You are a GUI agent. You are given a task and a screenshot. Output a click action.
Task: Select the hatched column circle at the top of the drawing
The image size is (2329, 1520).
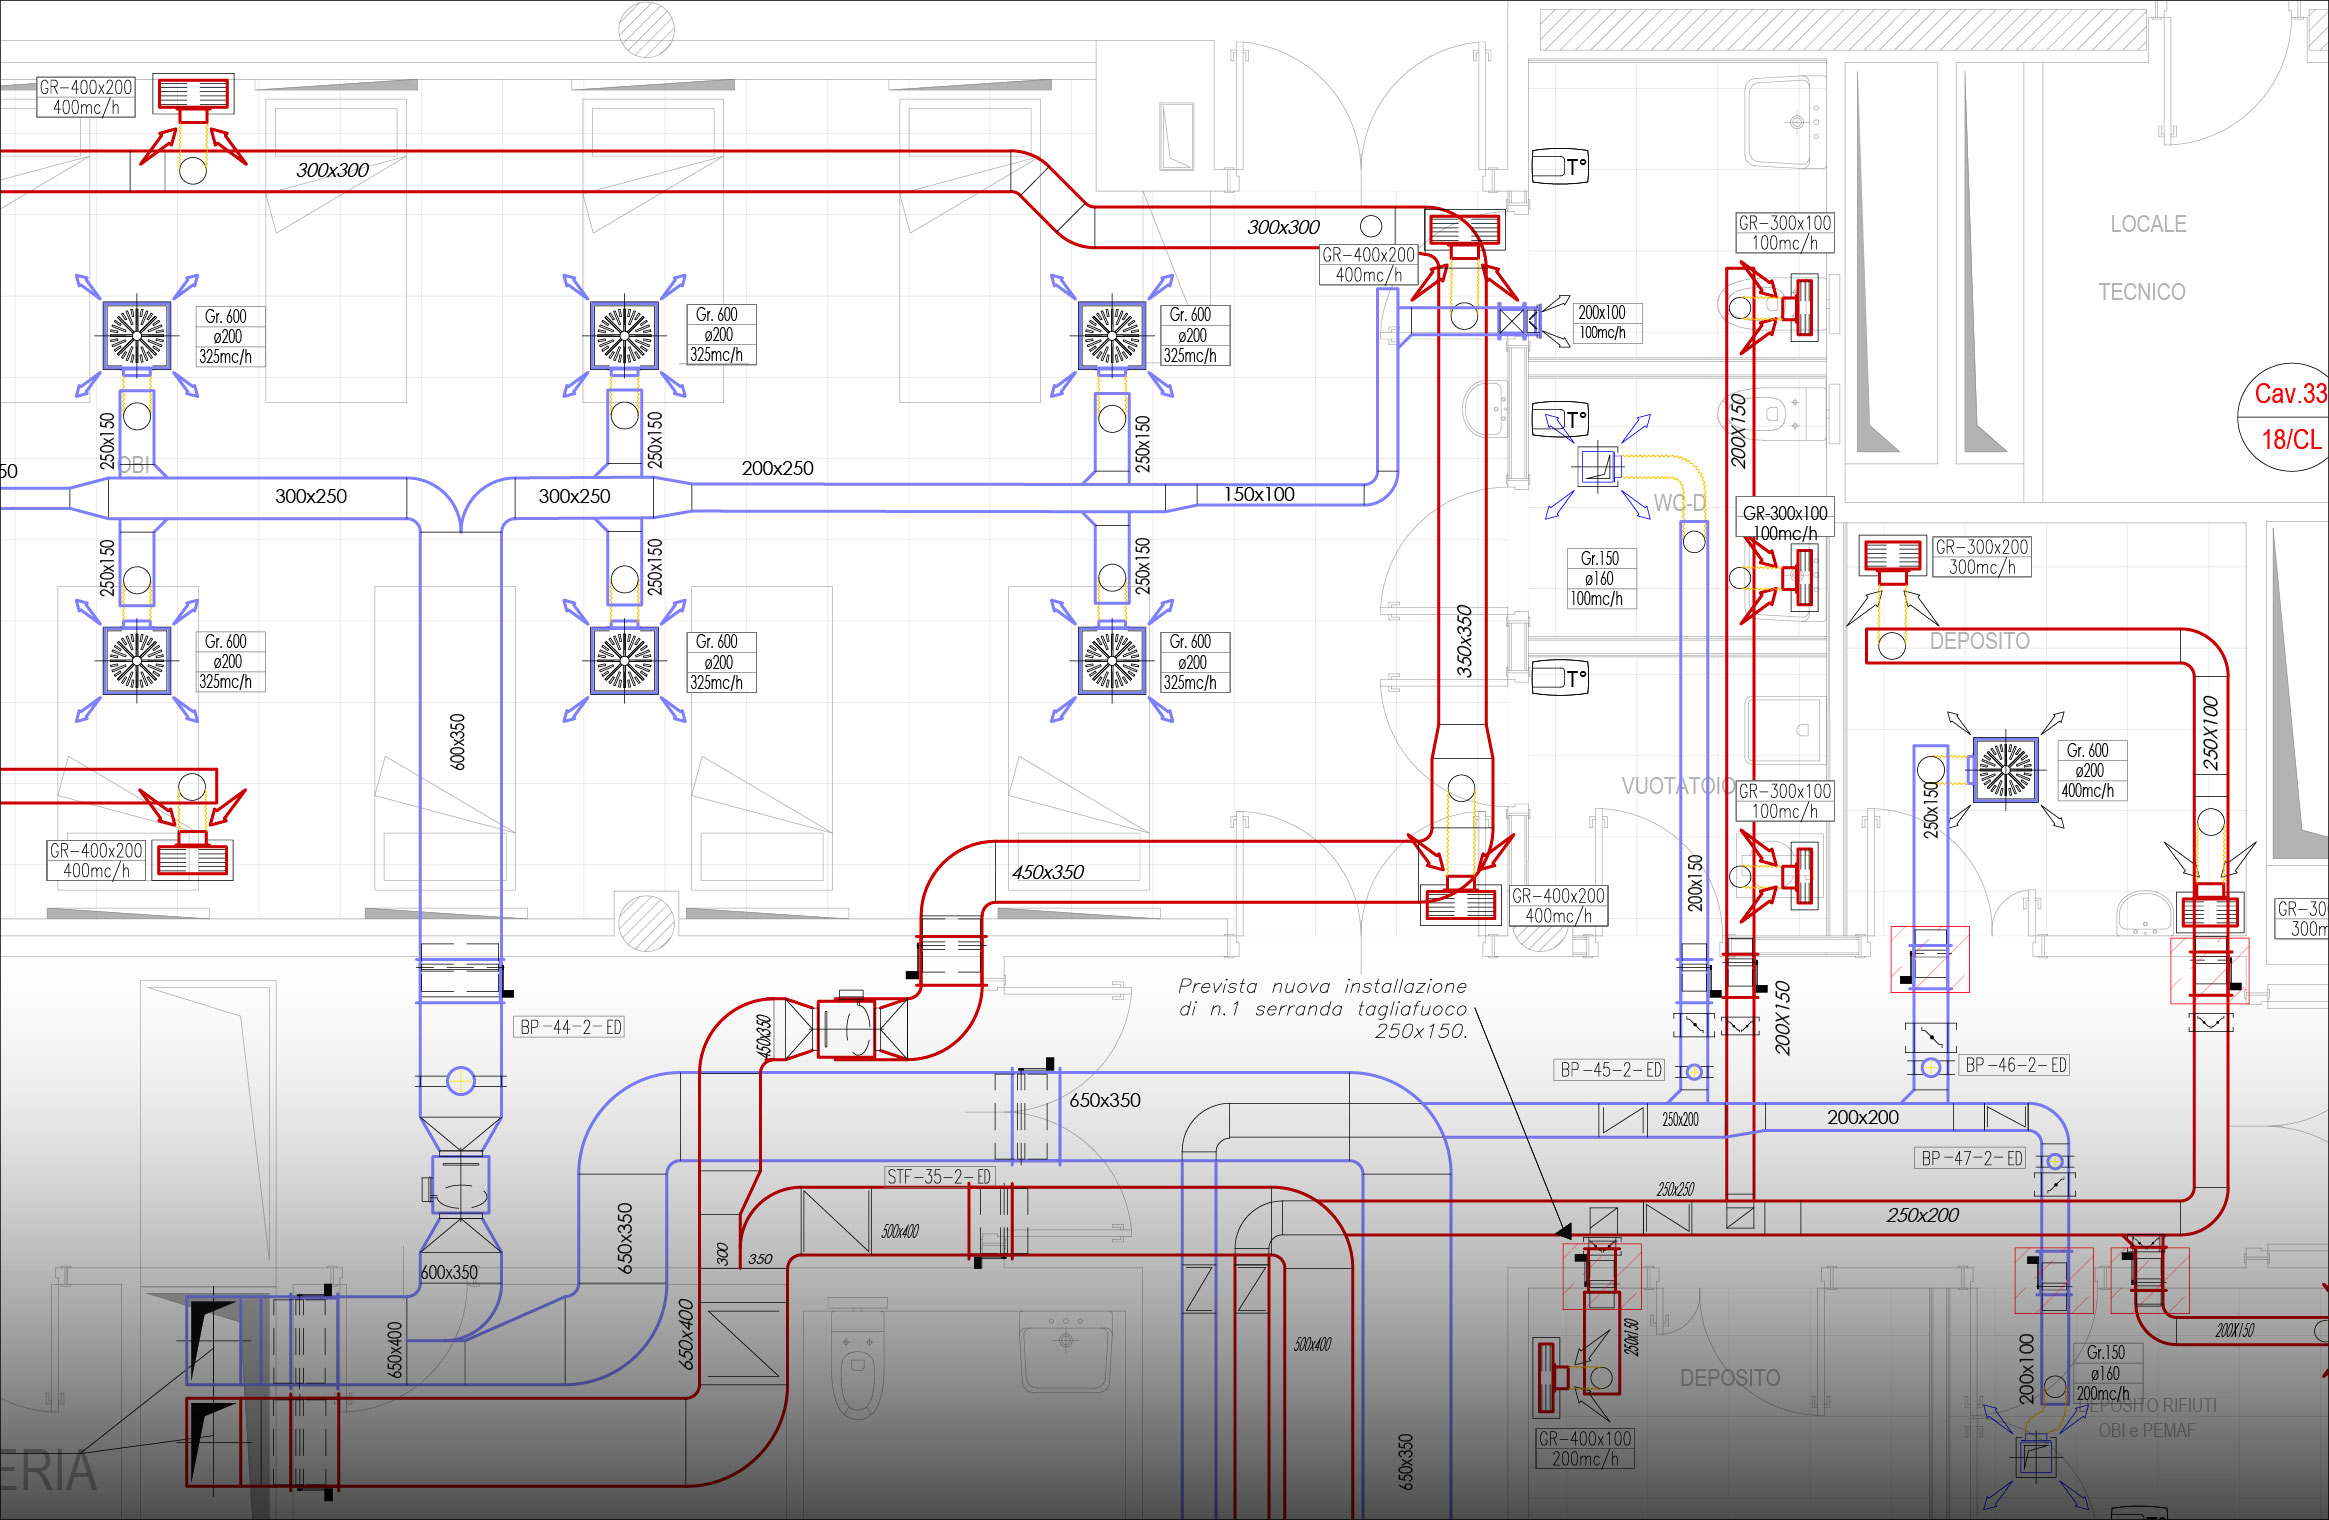click(646, 28)
